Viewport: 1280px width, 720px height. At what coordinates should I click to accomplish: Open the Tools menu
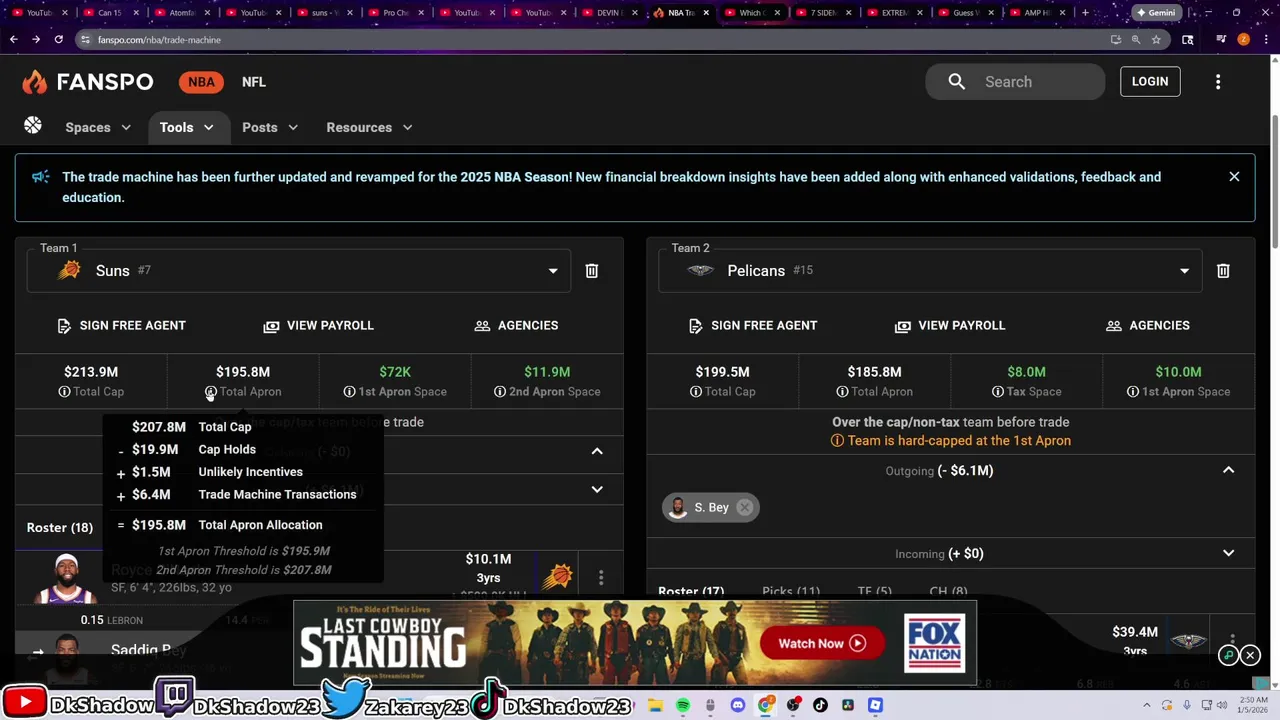click(187, 127)
